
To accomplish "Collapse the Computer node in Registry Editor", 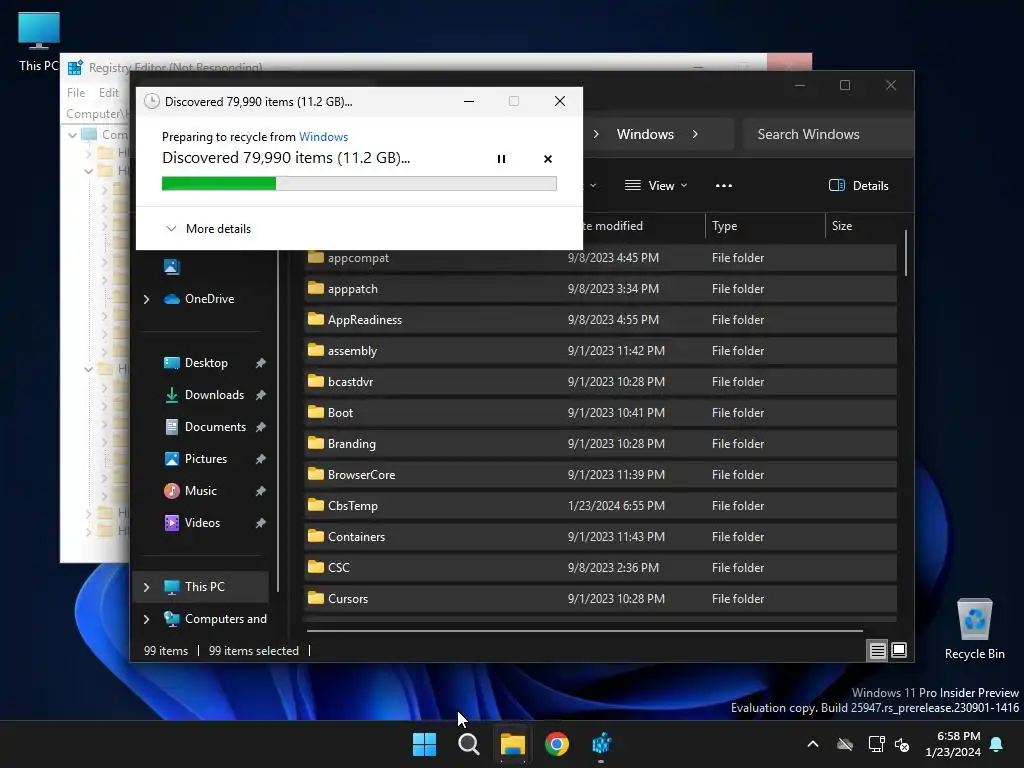I will tap(72, 135).
